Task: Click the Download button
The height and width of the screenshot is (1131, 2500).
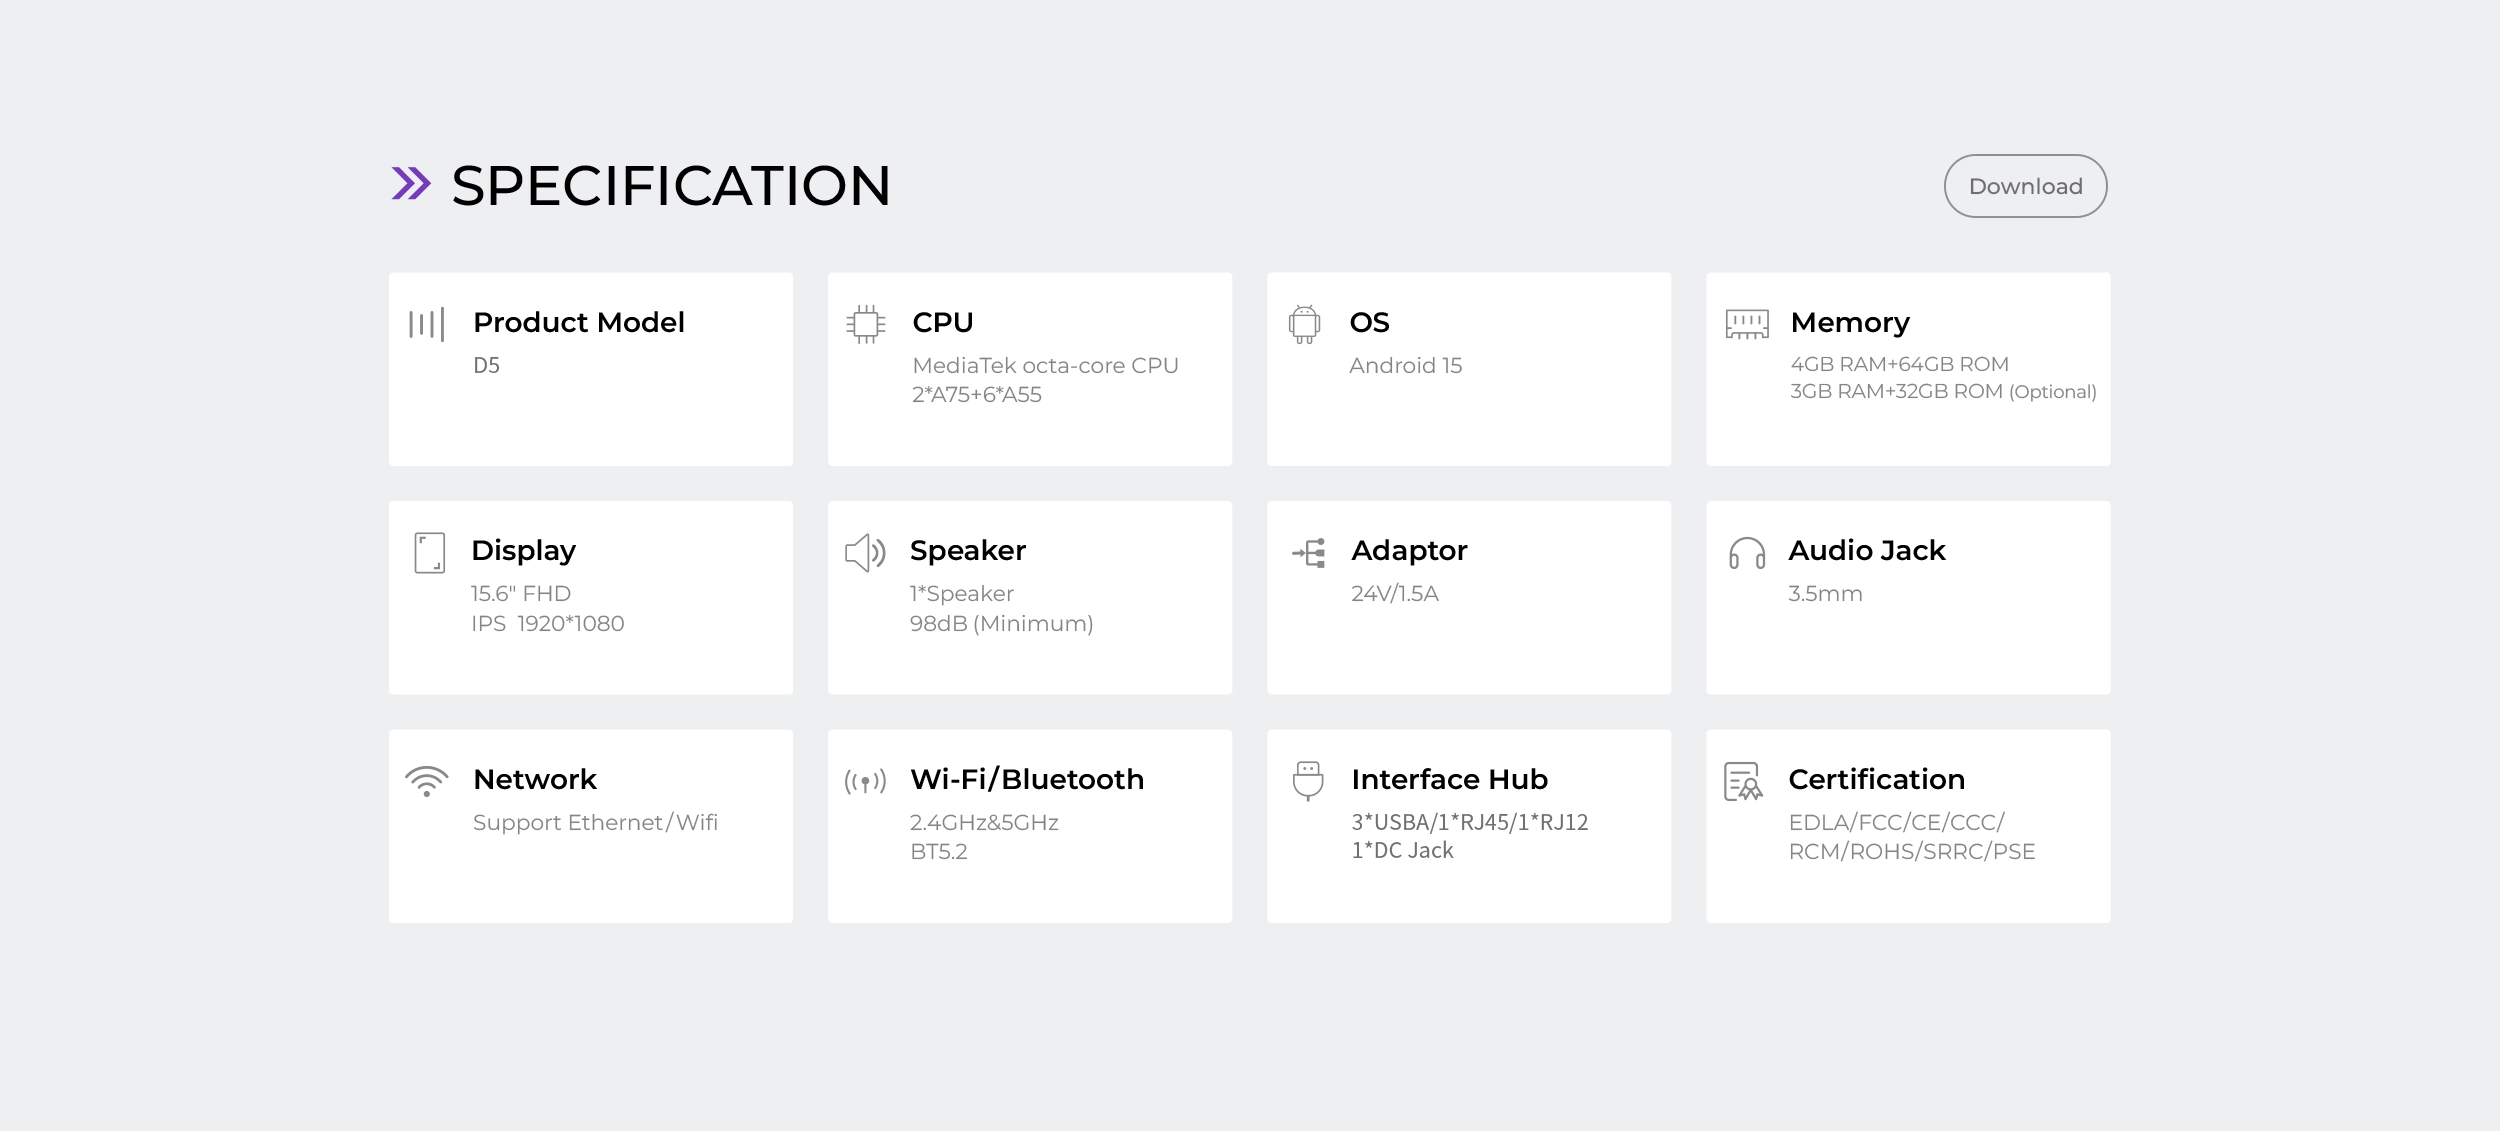Action: 2024,186
